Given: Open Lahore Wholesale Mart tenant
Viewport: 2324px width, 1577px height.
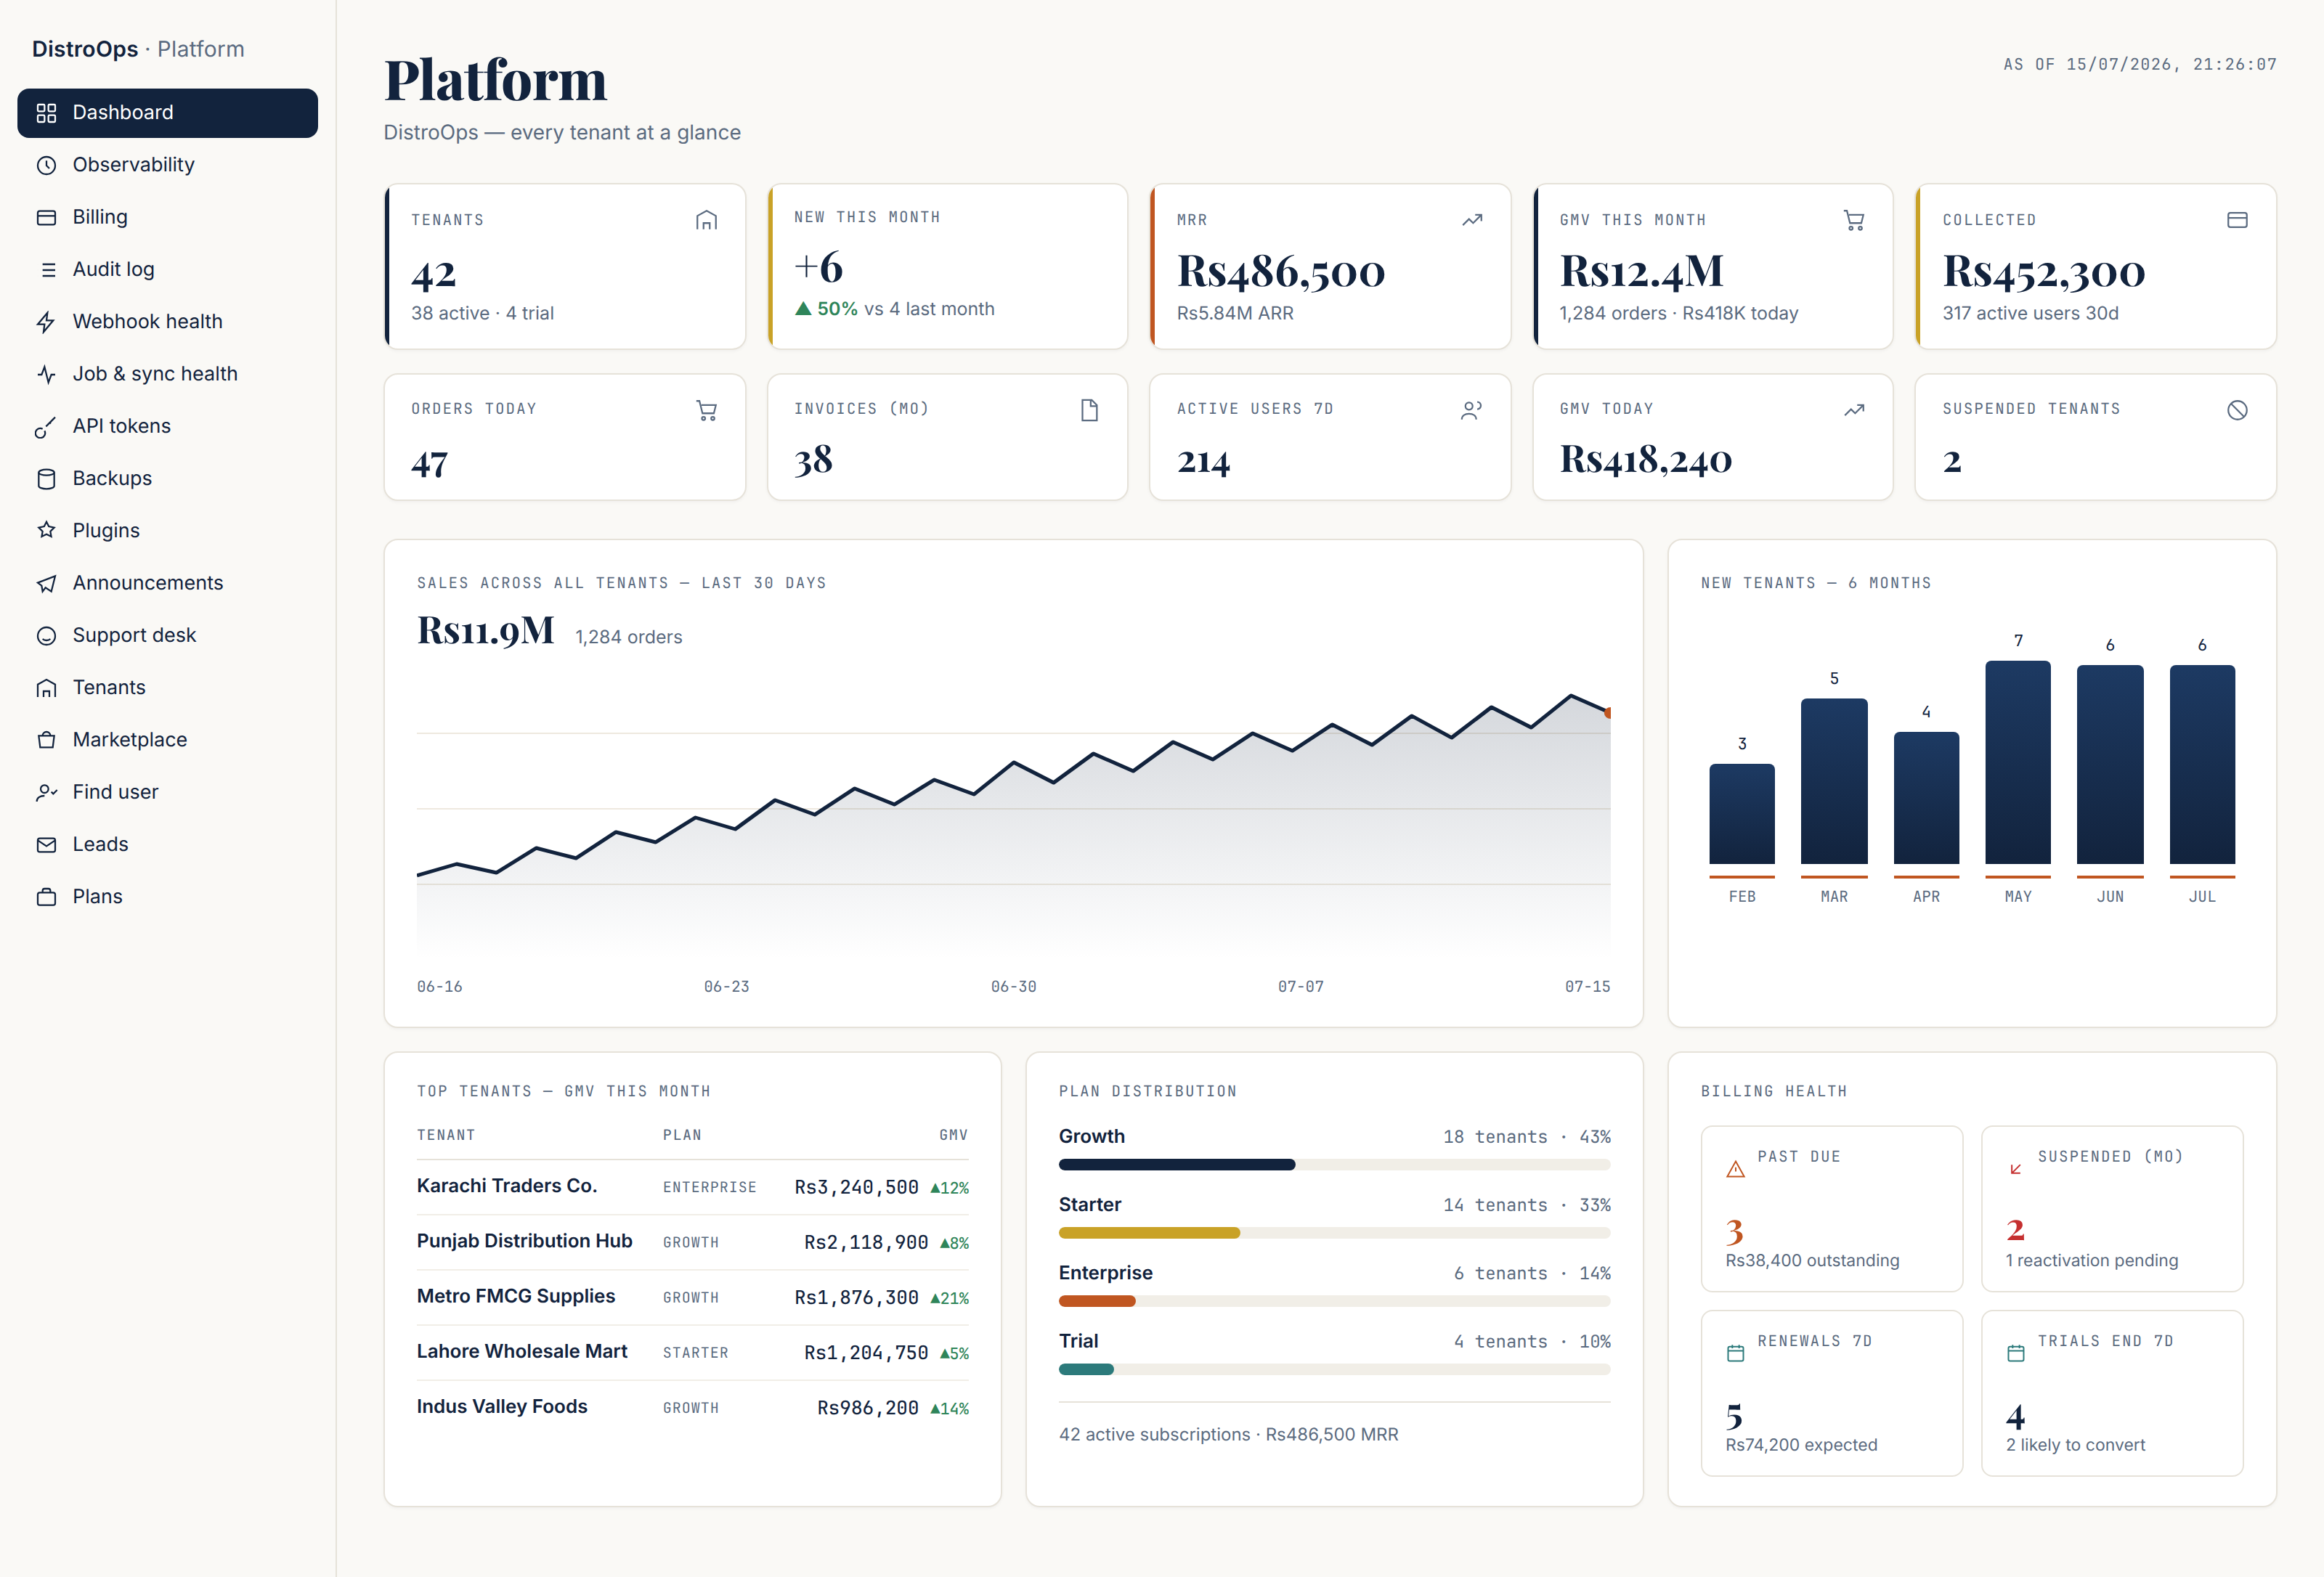Looking at the screenshot, I should [692, 1352].
